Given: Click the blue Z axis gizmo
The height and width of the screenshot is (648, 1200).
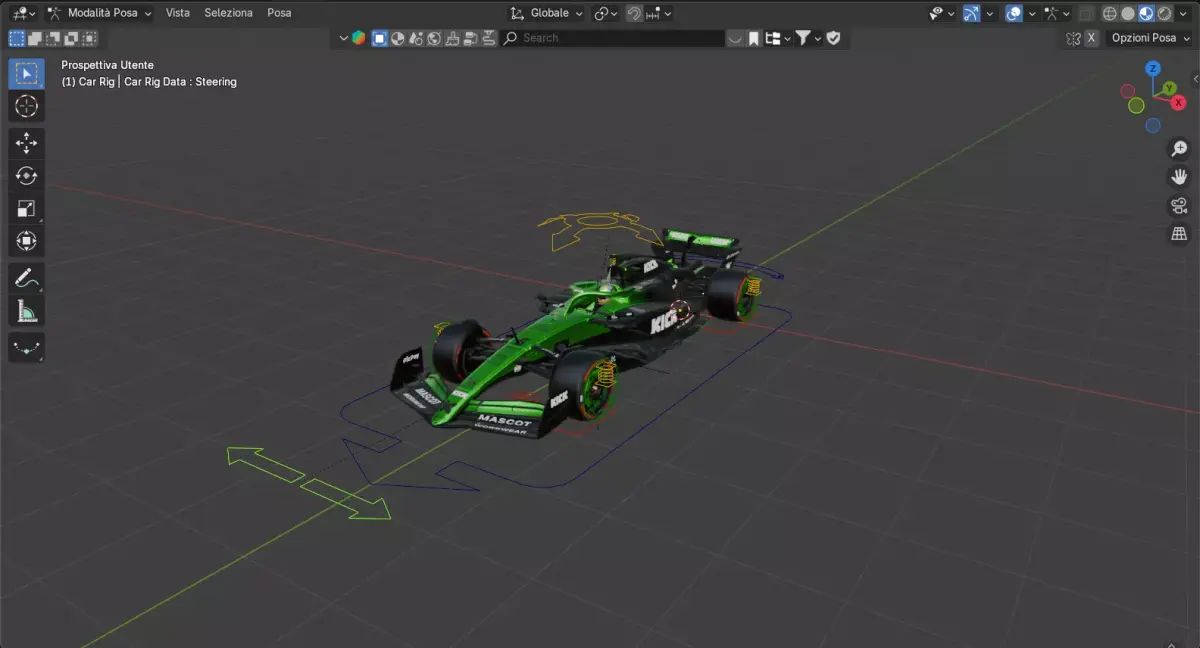Looking at the screenshot, I should [x=1153, y=68].
